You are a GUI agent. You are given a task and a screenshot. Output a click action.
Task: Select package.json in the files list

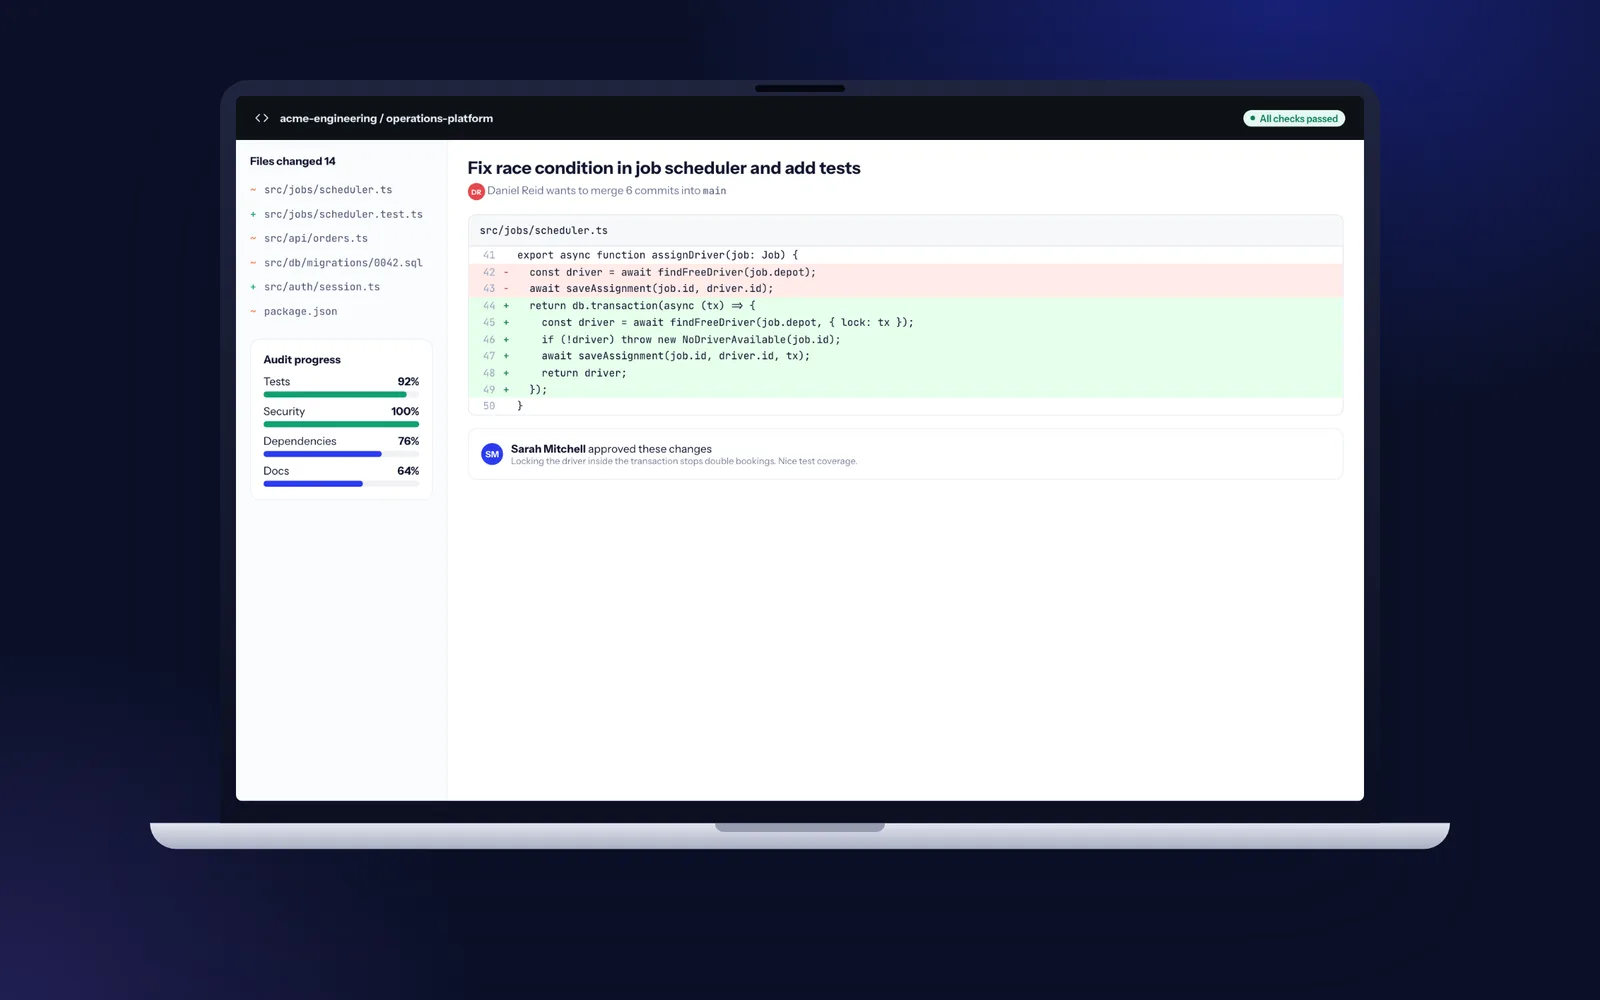(x=300, y=311)
